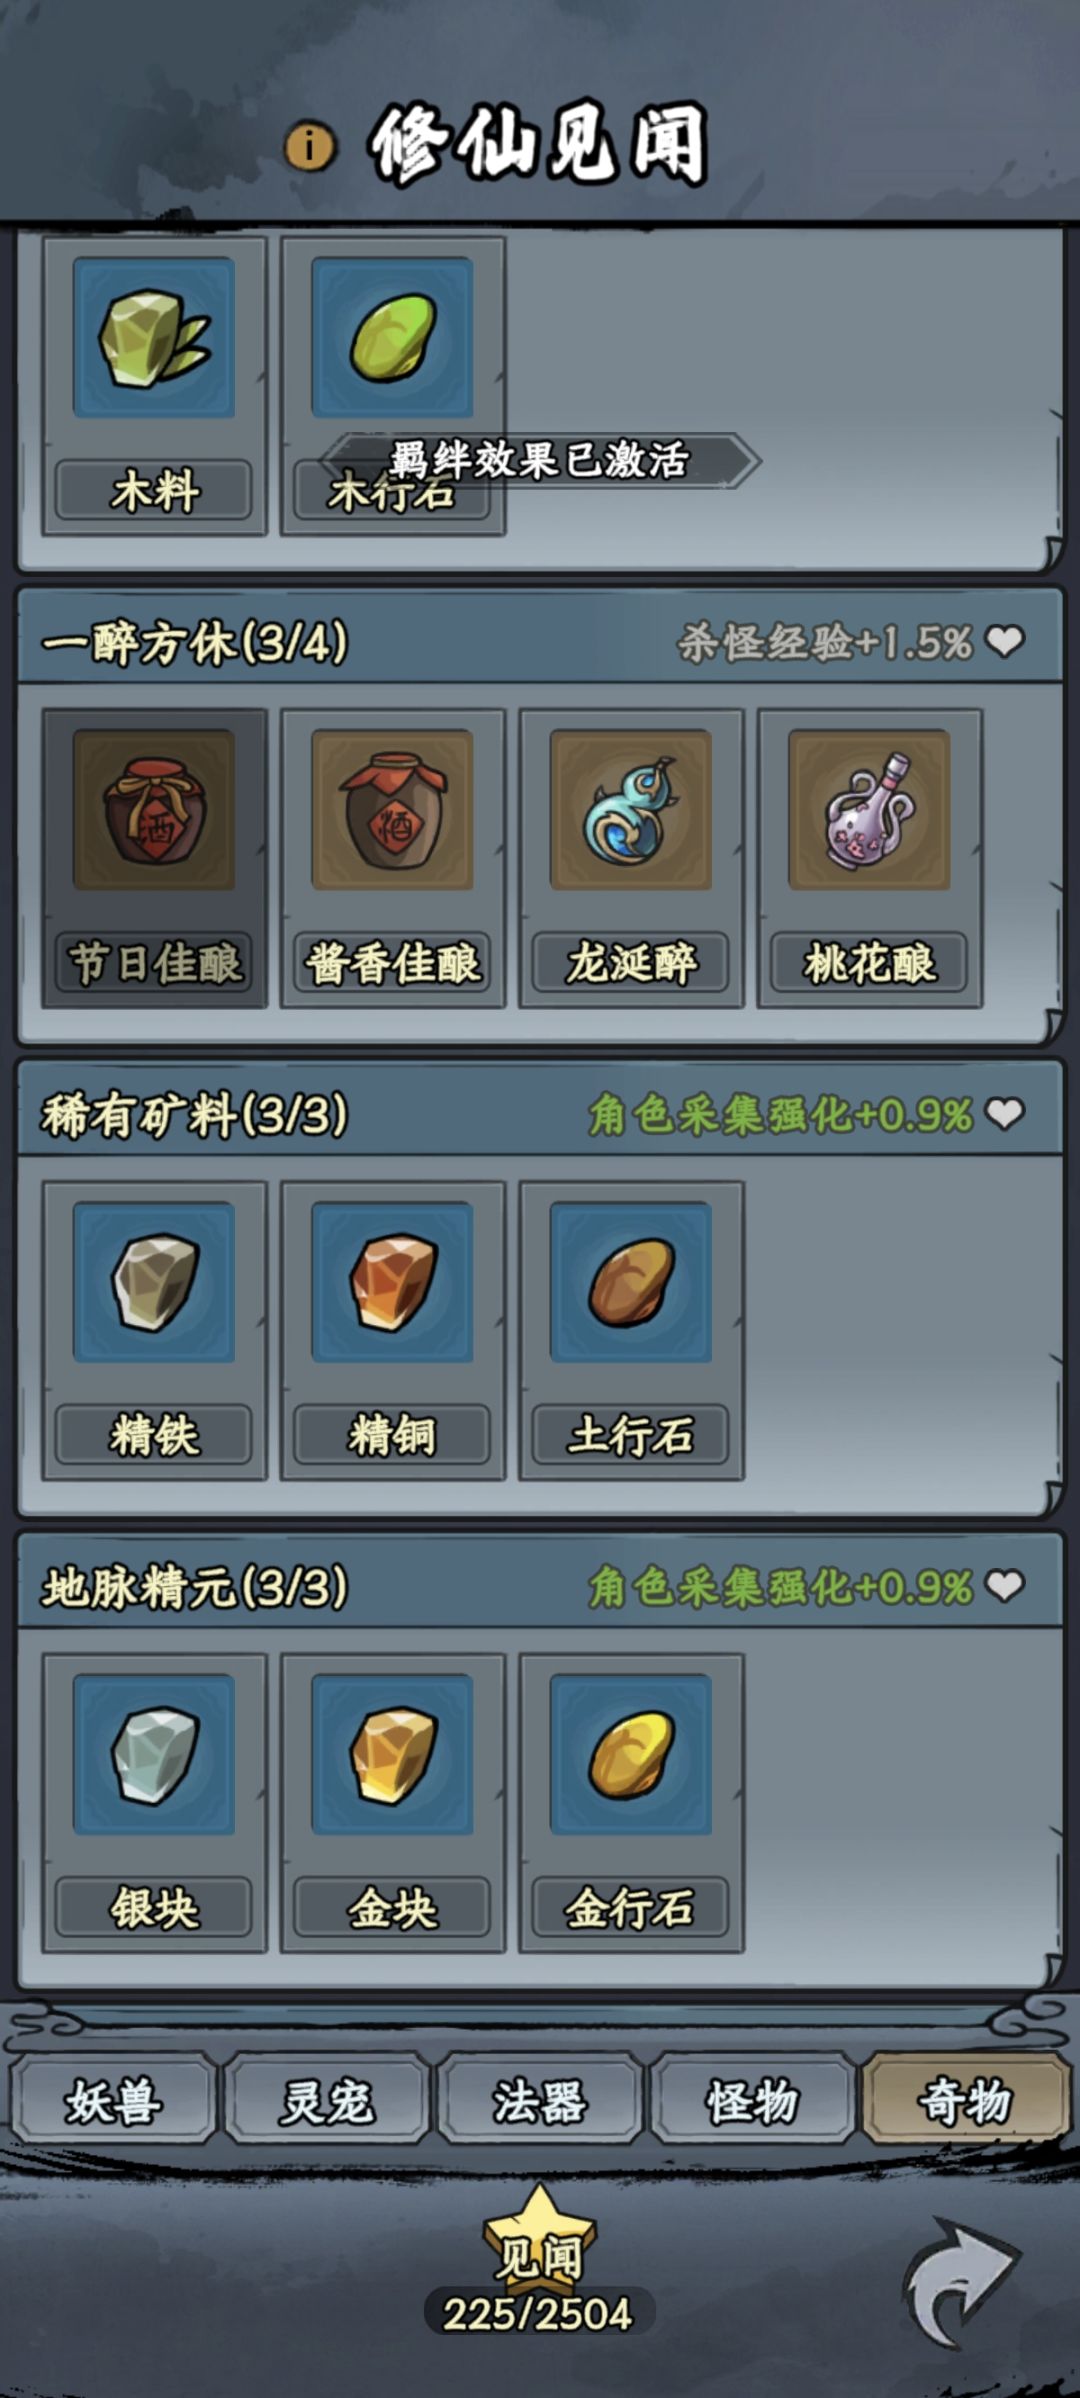
Task: Switch to the 法器 tab
Action: [x=539, y=2098]
